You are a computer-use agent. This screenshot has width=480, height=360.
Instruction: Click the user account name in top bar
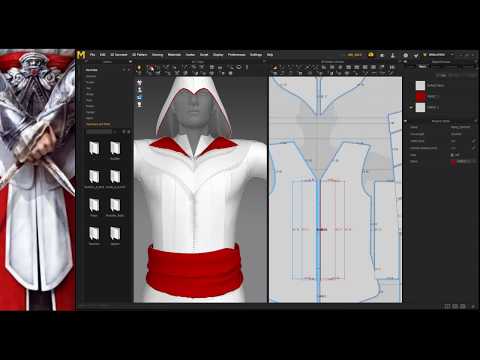pos(436,55)
